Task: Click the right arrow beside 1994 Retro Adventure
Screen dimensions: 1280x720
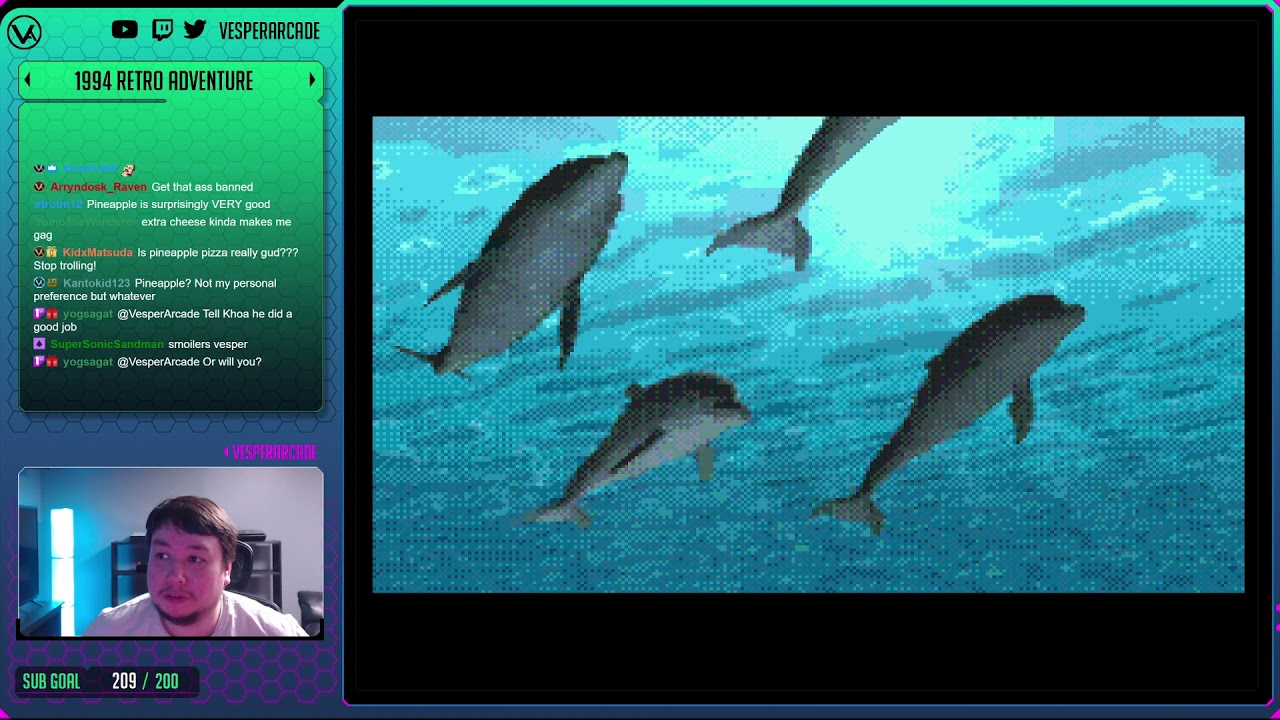Action: [x=312, y=80]
